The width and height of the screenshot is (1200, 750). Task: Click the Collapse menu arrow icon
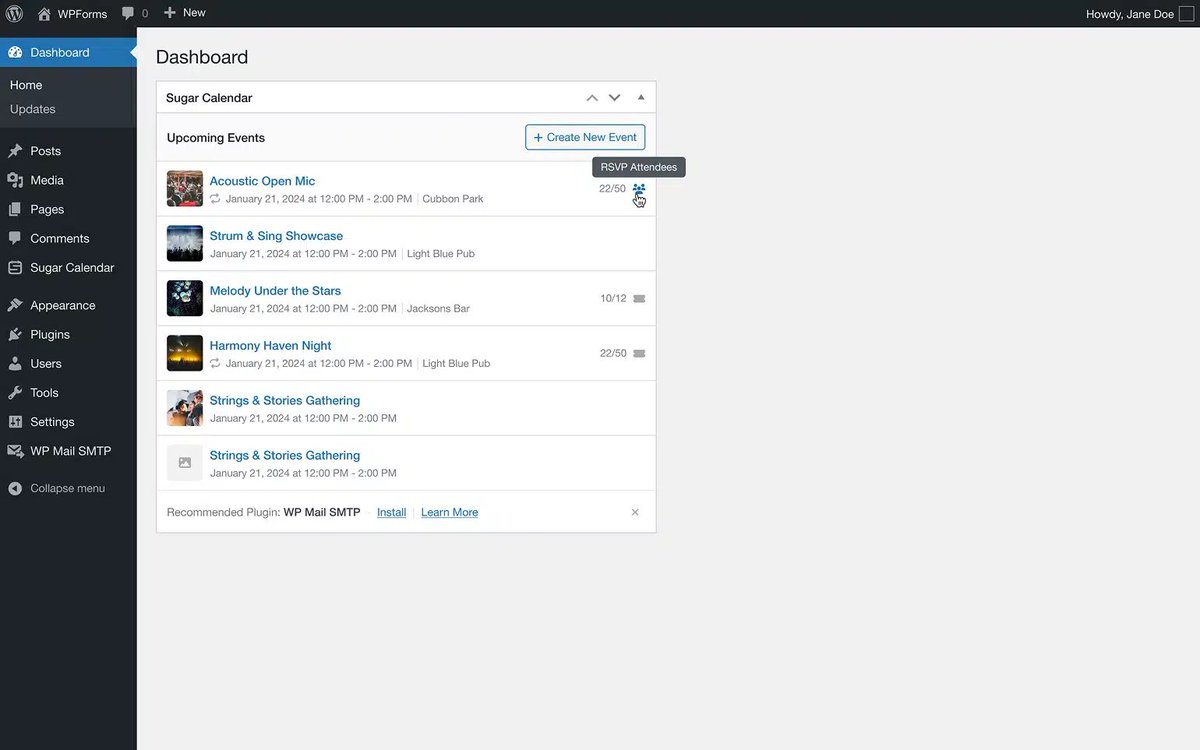click(15, 488)
